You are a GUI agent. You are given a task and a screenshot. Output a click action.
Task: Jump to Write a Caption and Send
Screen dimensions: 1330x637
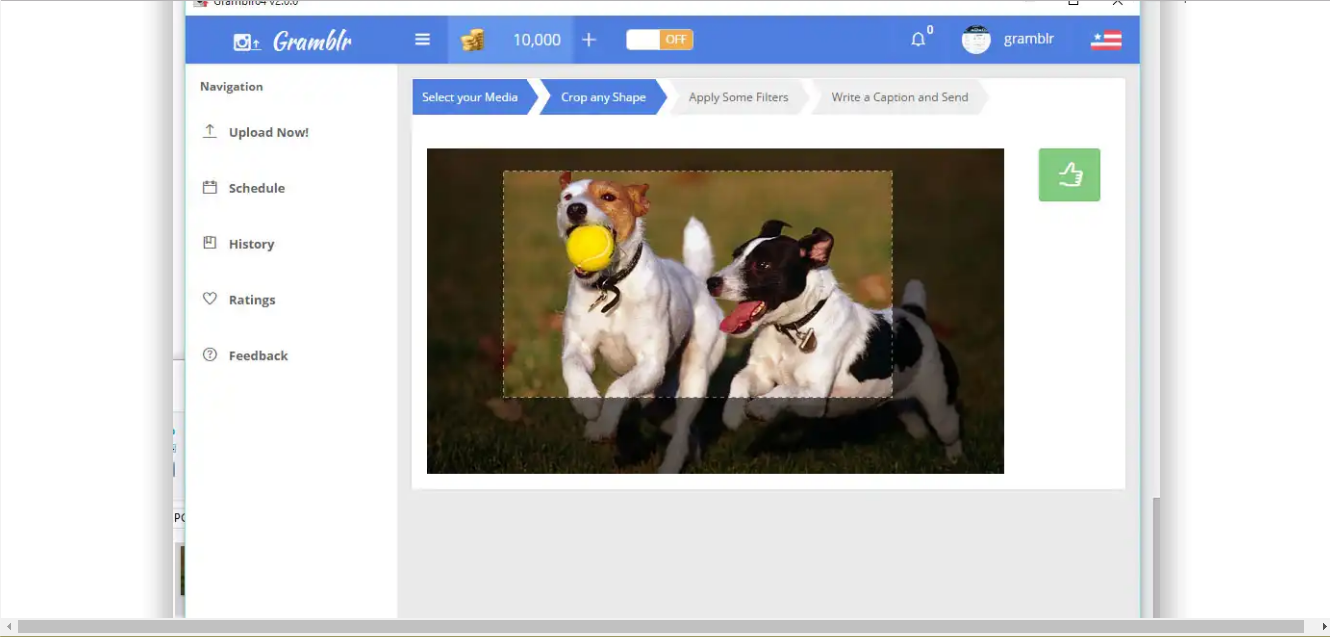tap(899, 97)
